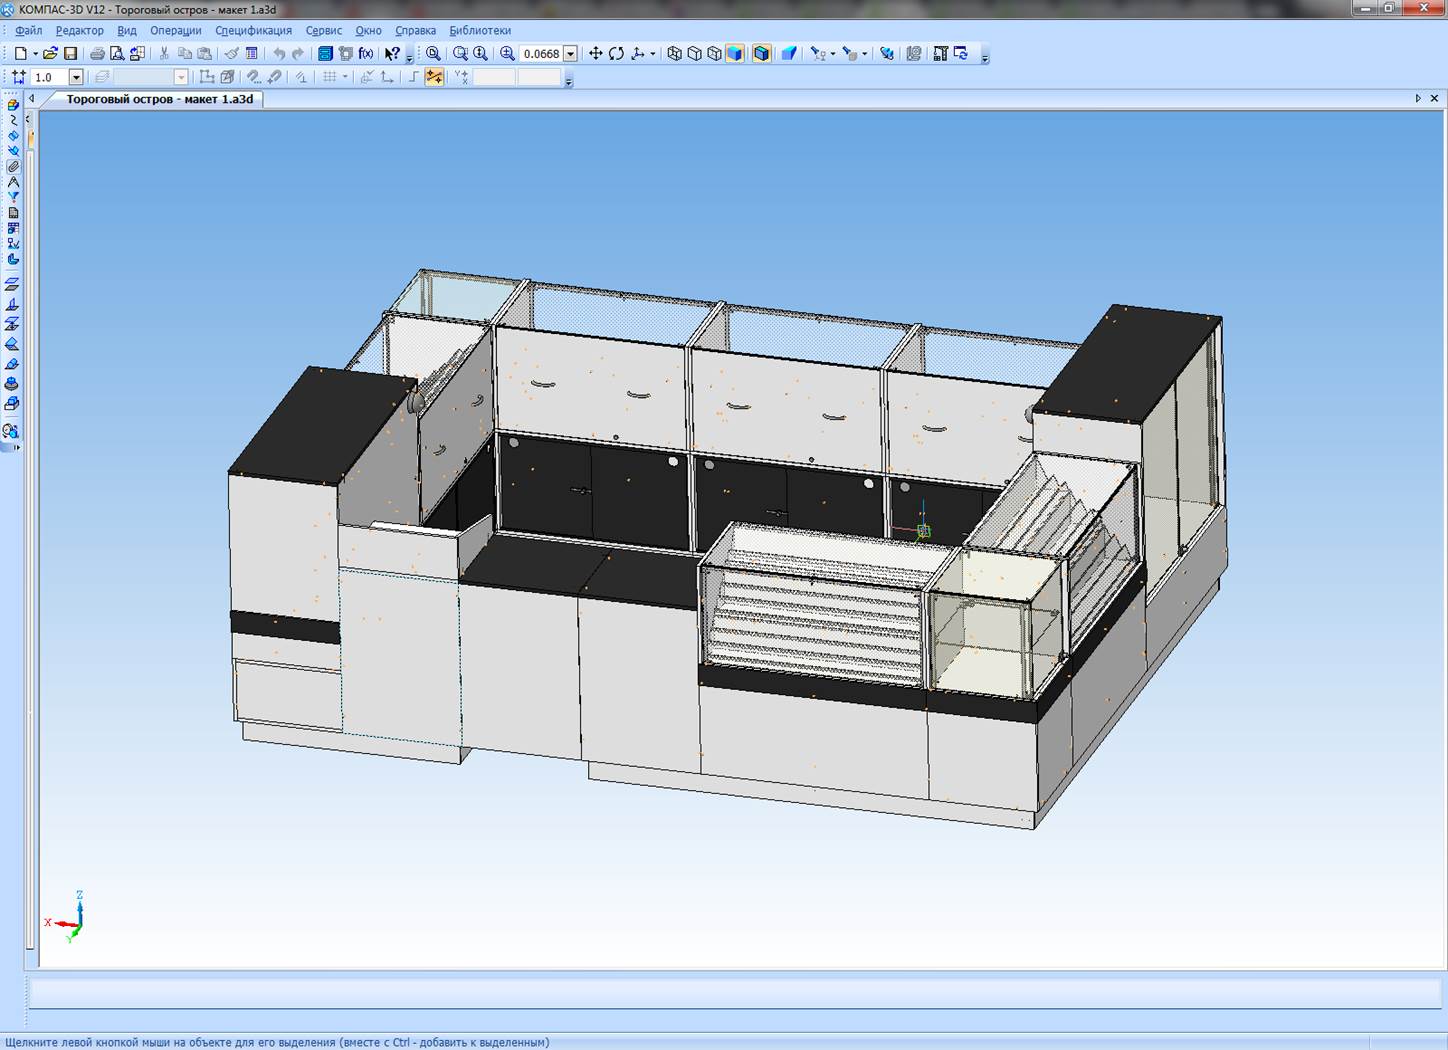Open the zoom scale 0.0668 dropdown
Viewport: 1448px width, 1050px height.
tap(570, 54)
